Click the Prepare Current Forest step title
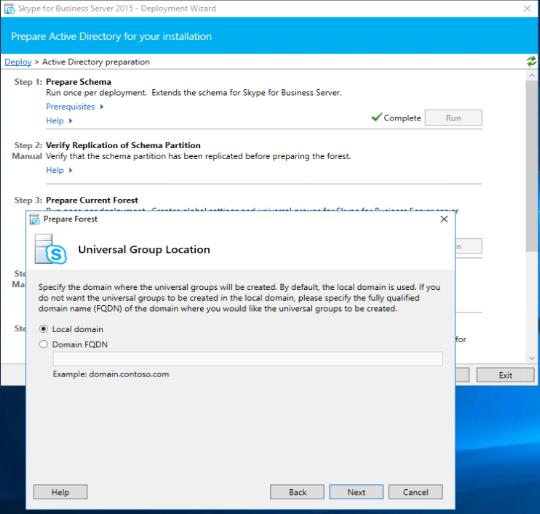This screenshot has height=514, width=540. 92,200
